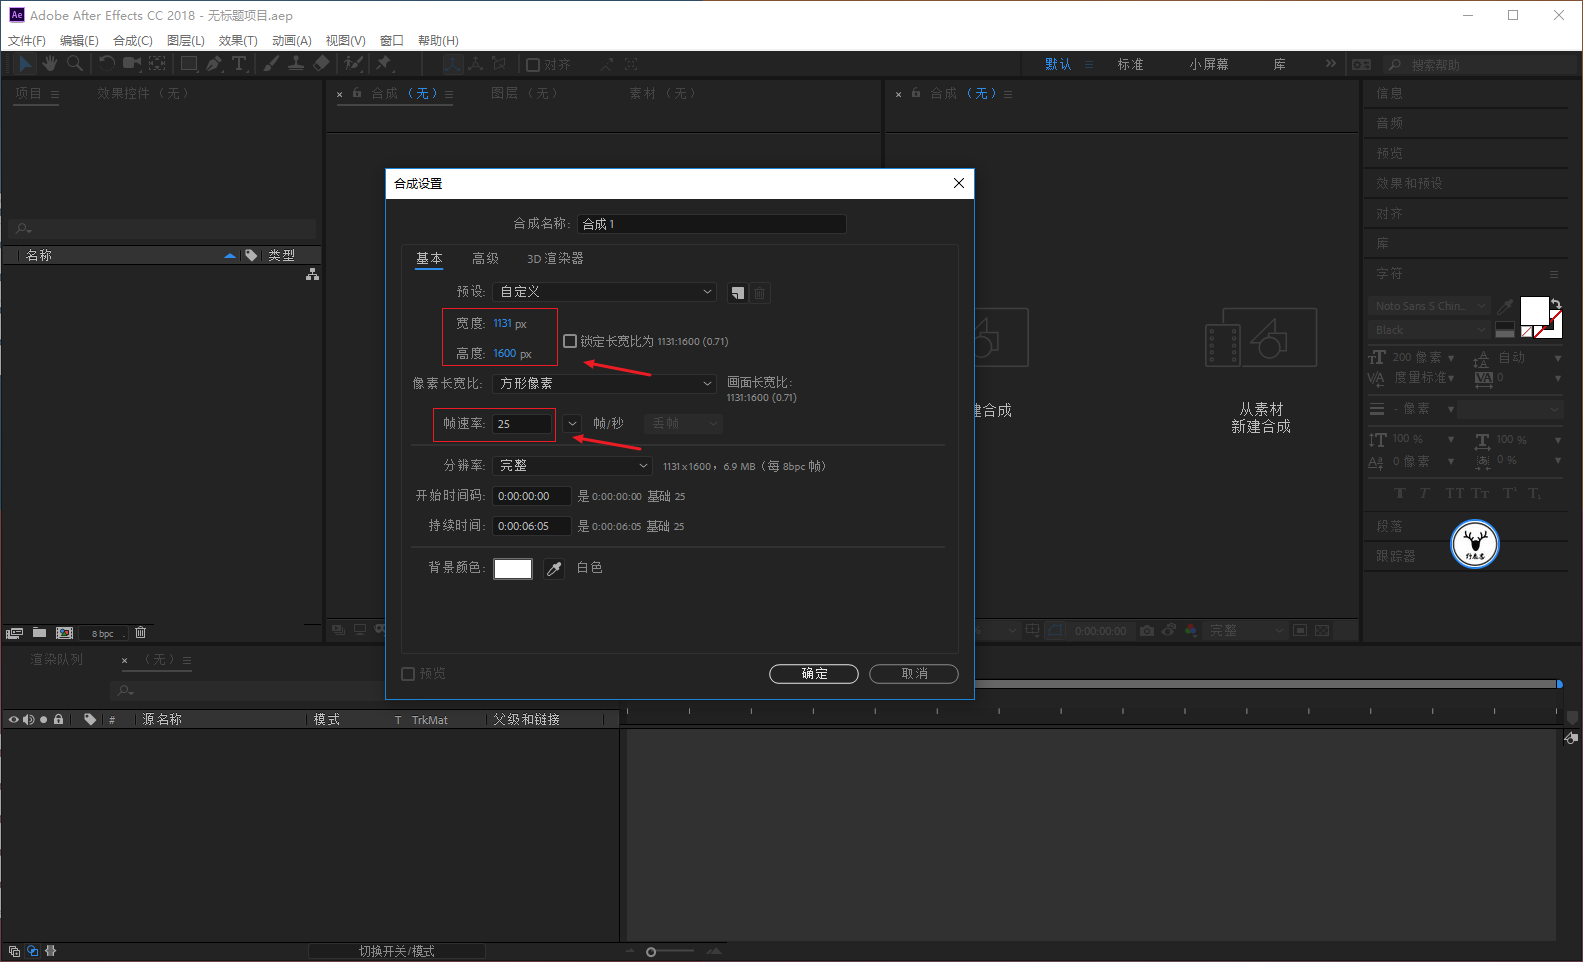The height and width of the screenshot is (962, 1583).
Task: Open the 分辨率 resolution dropdown
Action: pos(573,466)
